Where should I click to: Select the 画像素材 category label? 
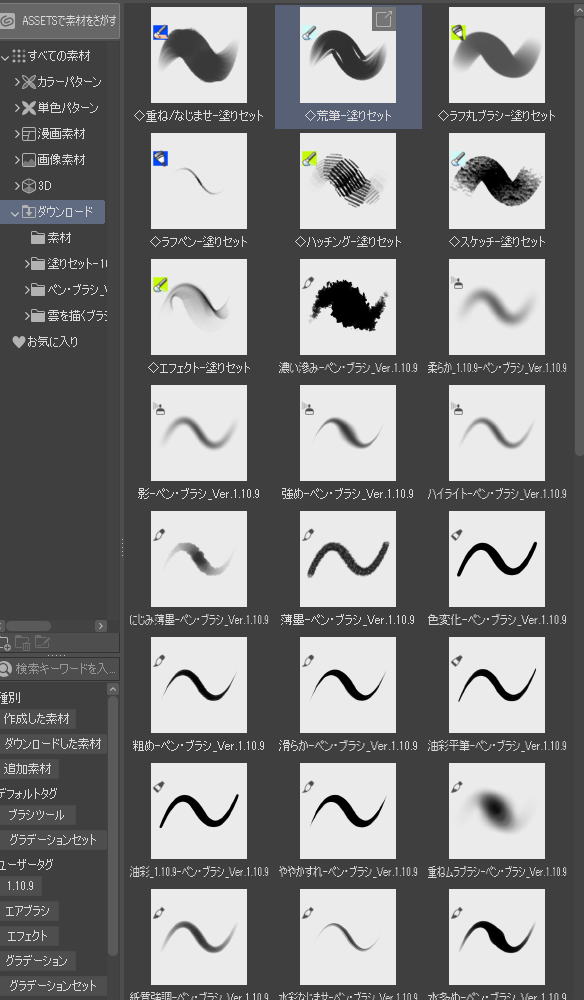[61, 160]
